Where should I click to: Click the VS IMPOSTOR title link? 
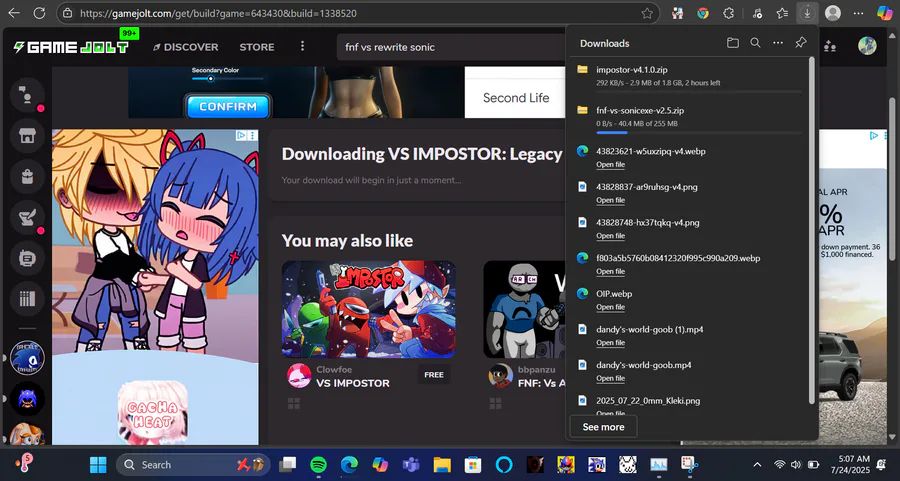(x=353, y=383)
